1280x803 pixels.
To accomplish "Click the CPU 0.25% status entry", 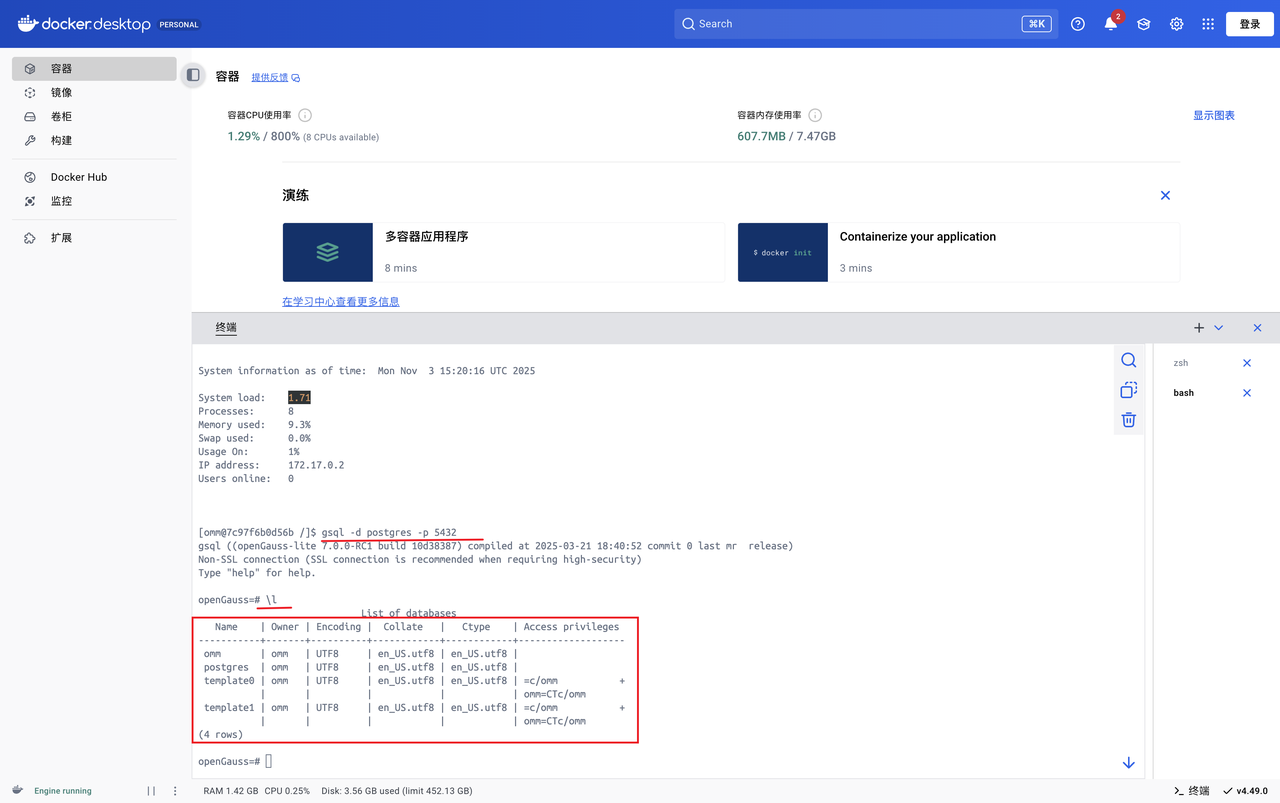I will pyautogui.click(x=287, y=791).
